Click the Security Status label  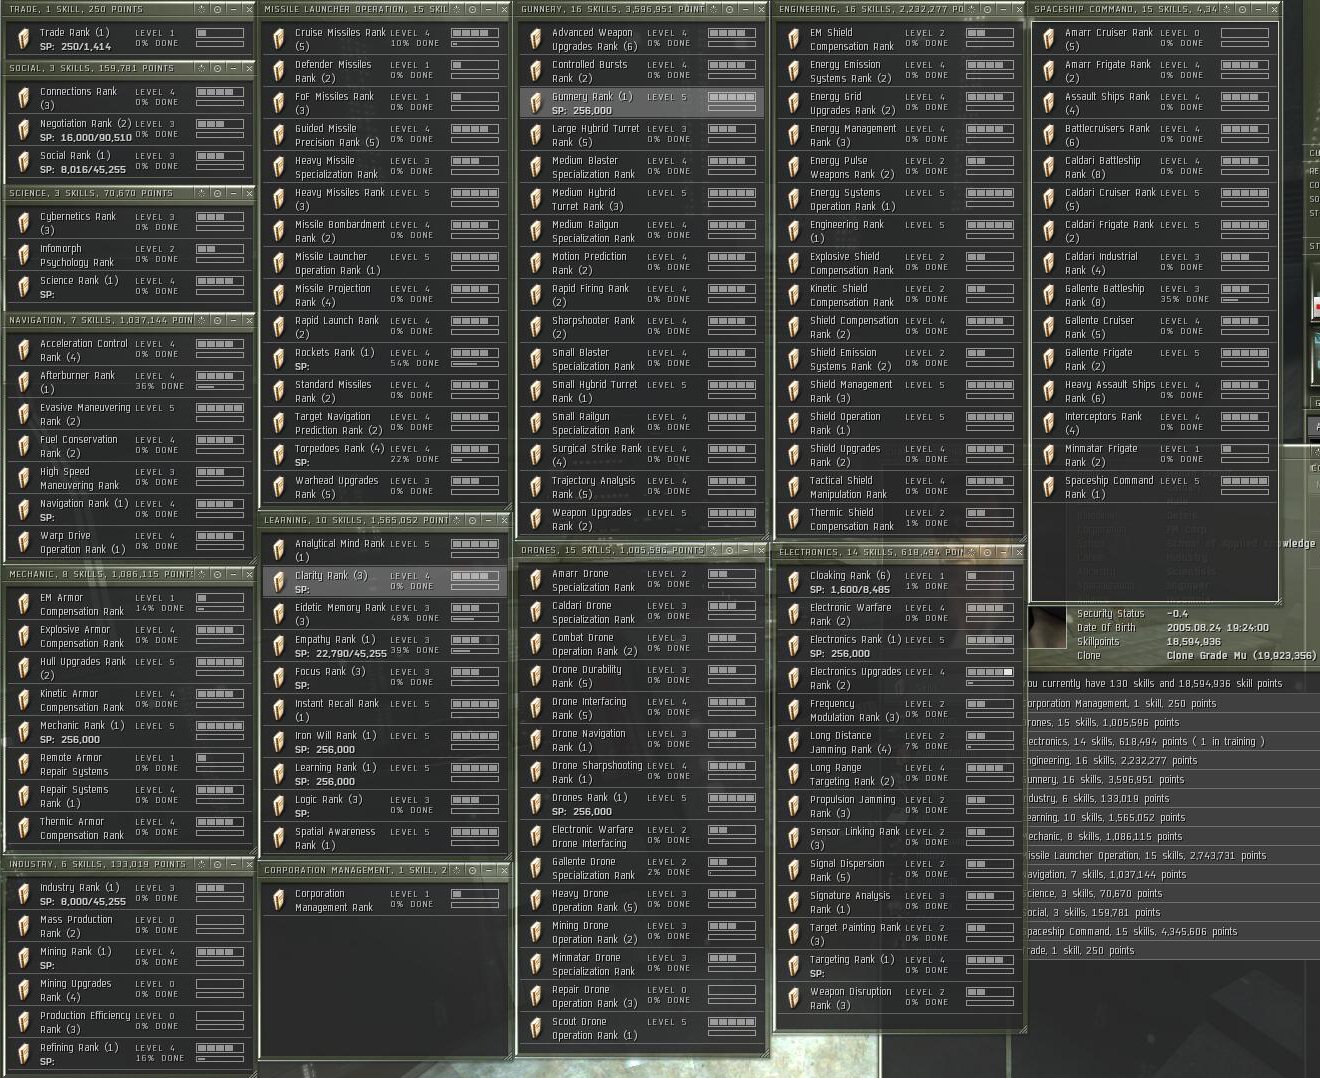(x=1110, y=613)
